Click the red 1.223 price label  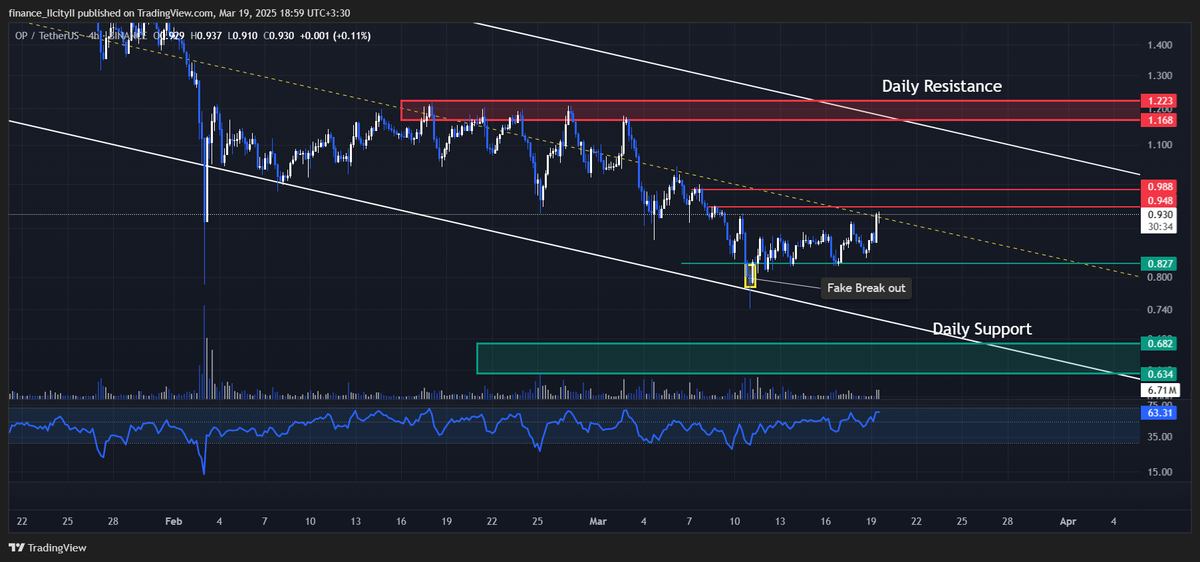pyautogui.click(x=1159, y=102)
